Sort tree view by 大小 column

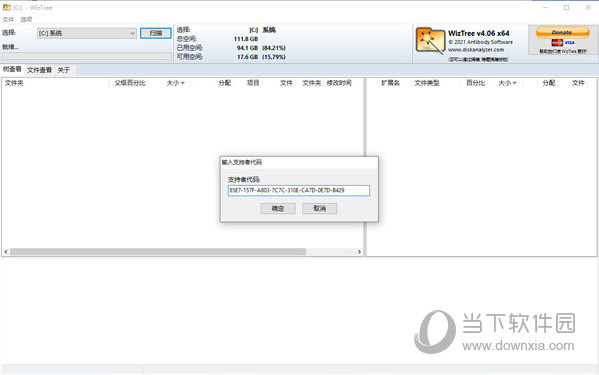(x=175, y=83)
